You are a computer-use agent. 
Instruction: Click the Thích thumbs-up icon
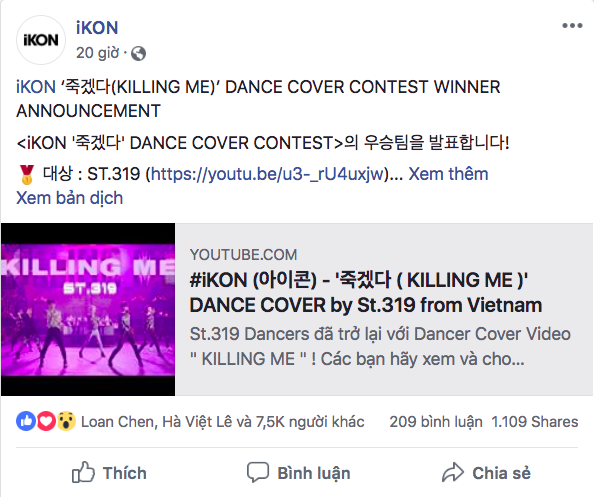point(83,472)
